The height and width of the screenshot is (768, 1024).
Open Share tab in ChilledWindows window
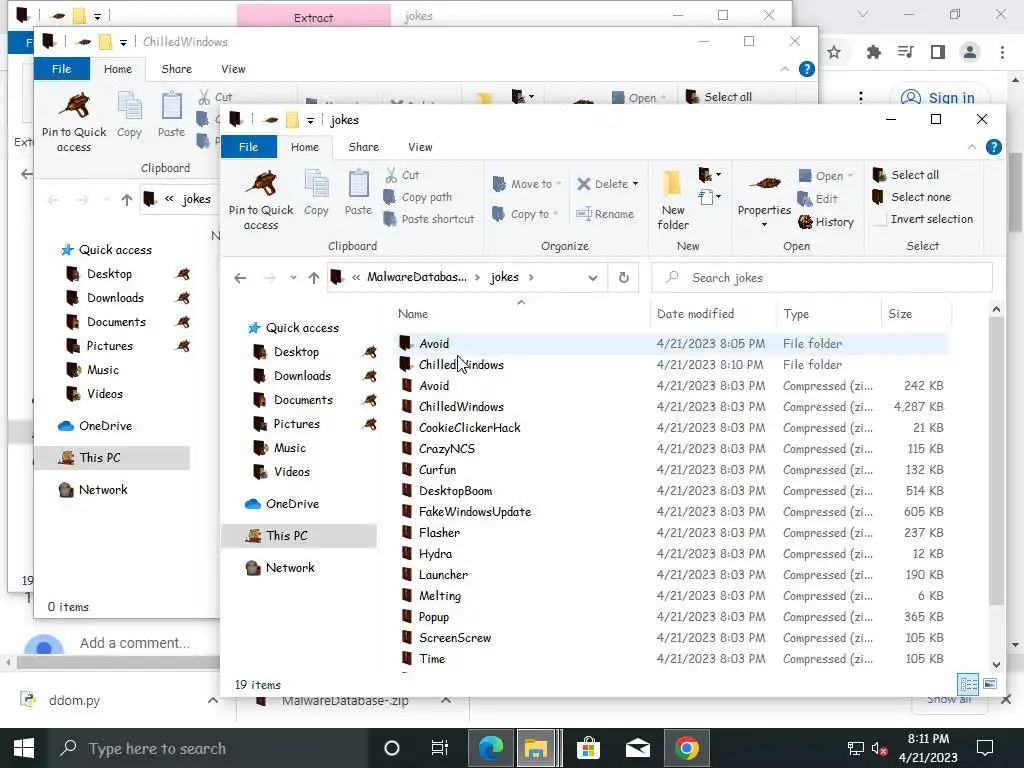(x=176, y=69)
